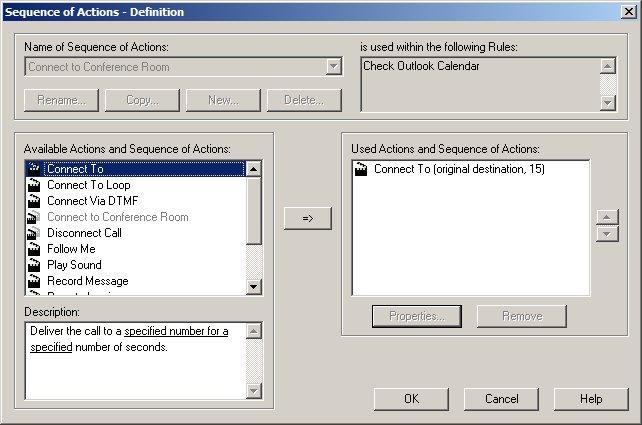
Task: Click the Rename... button
Action: 61,100
